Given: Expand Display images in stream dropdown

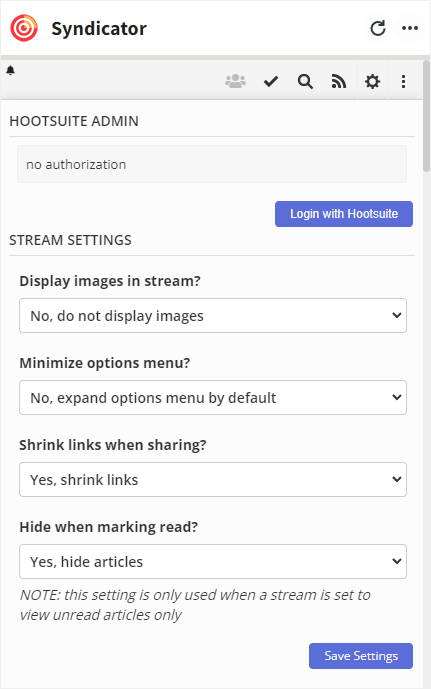Looking at the screenshot, I should [213, 315].
